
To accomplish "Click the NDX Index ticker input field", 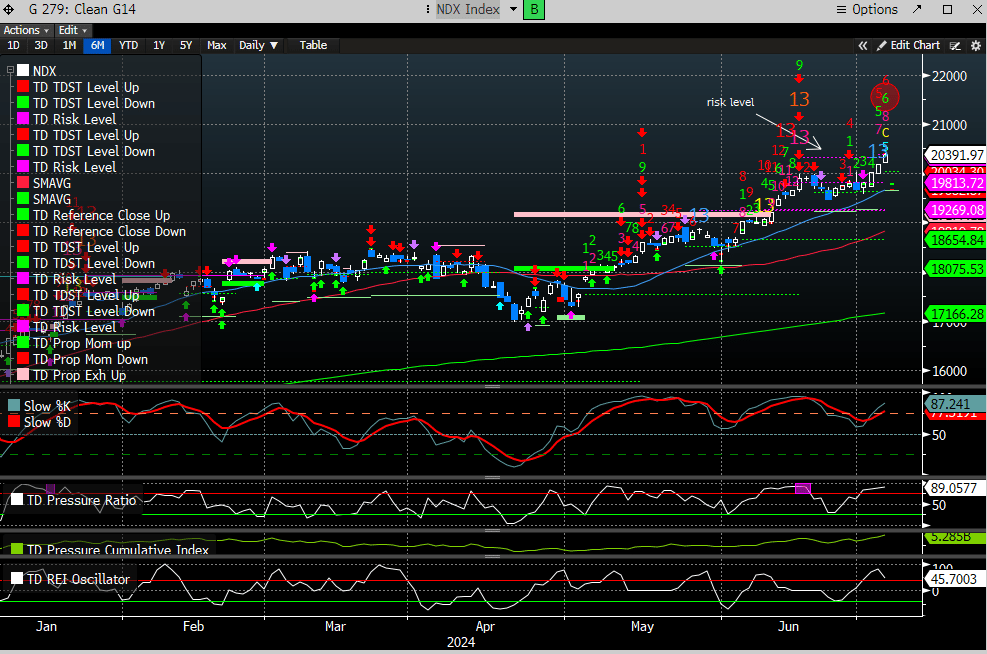I will click(x=469, y=9).
